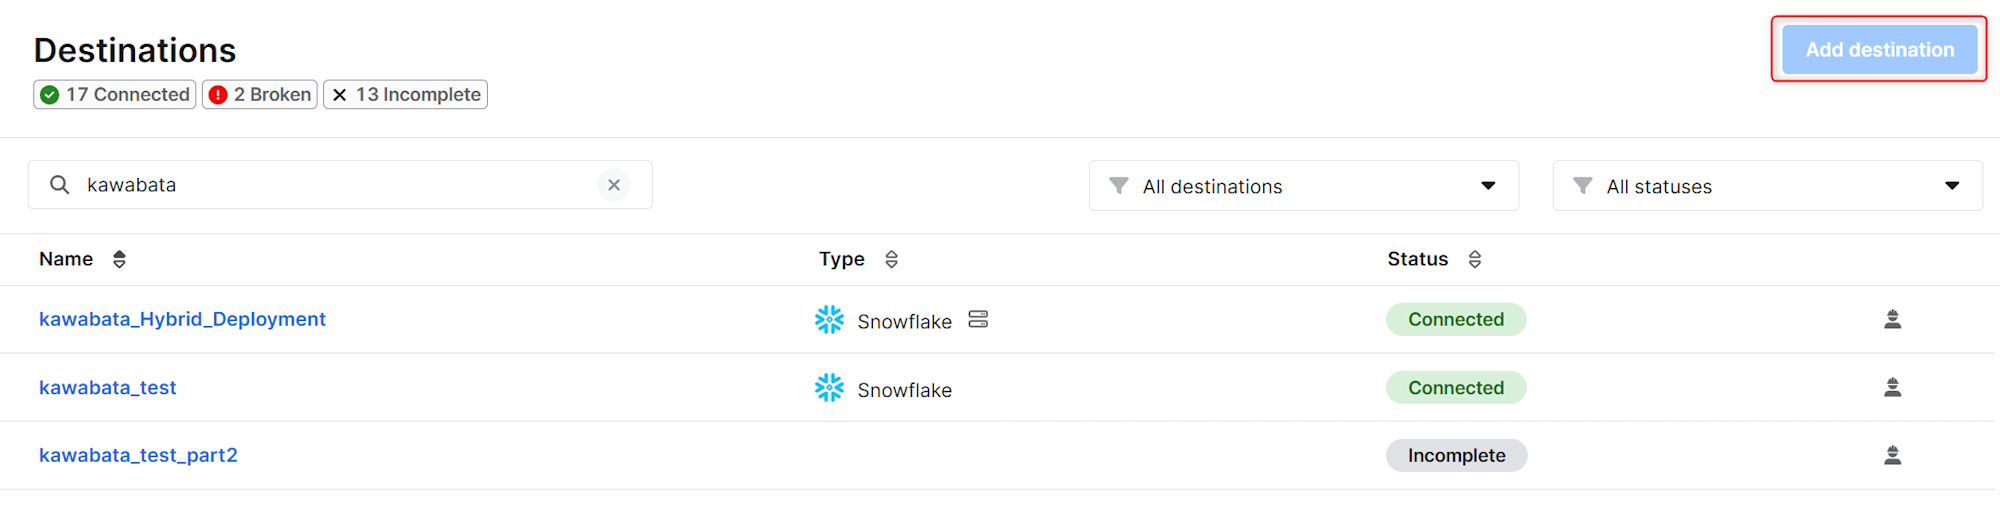Click the user icon for kawabata_test_part2

1892,455
